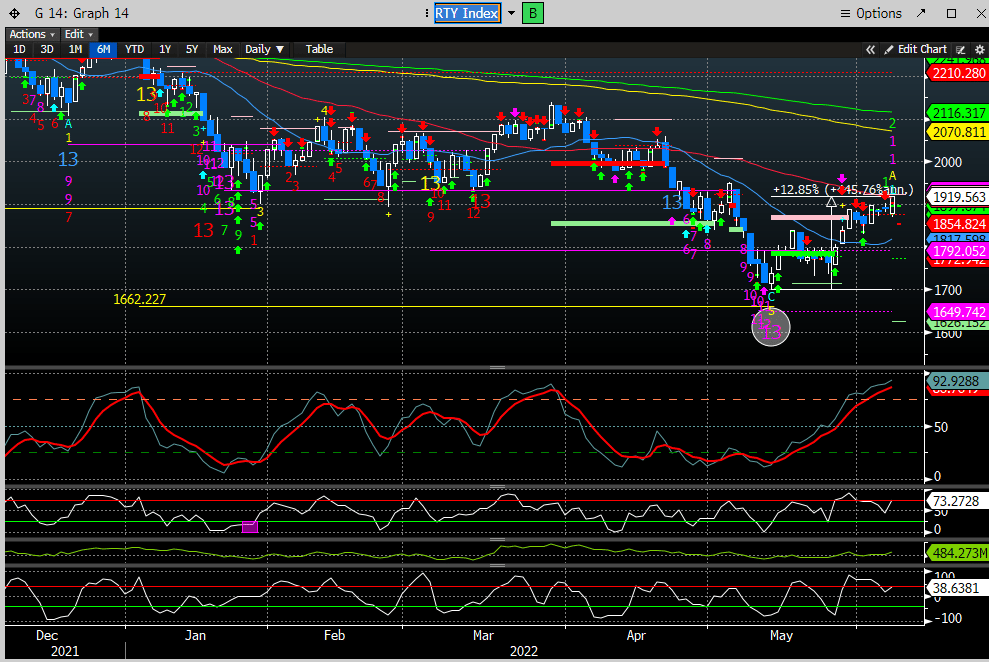
Task: Click the RTY Index ticker input field
Action: click(466, 13)
